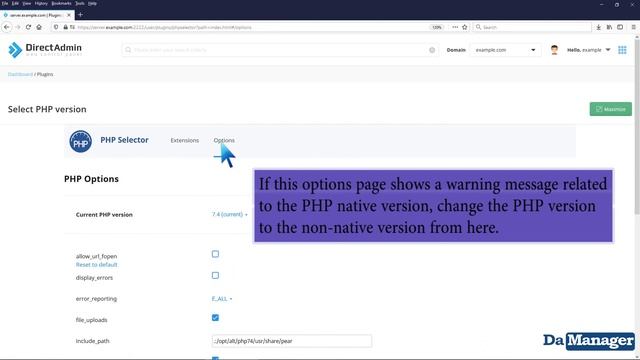
Task: Click the PHP Selector title text
Action: [x=124, y=140]
